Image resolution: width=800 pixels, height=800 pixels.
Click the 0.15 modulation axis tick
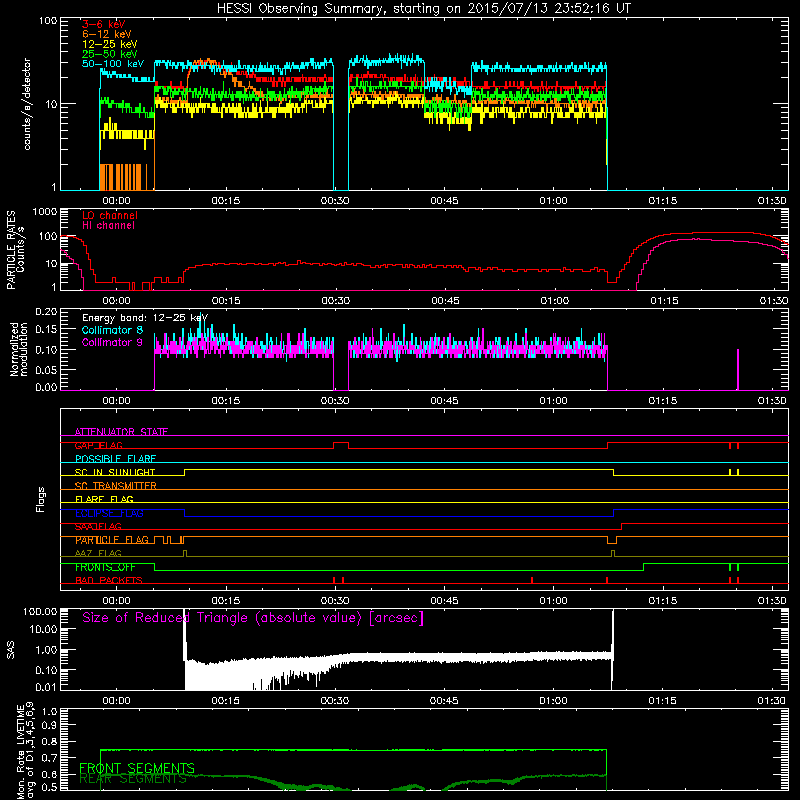tap(46, 330)
